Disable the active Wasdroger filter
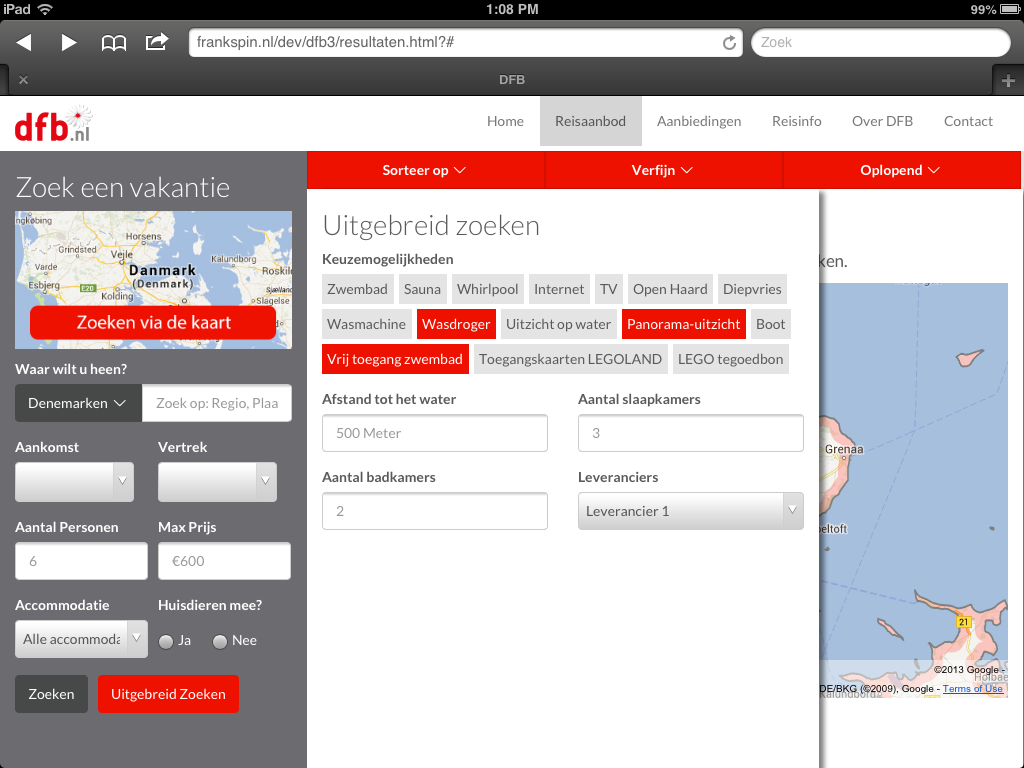1024x768 pixels. (x=456, y=324)
